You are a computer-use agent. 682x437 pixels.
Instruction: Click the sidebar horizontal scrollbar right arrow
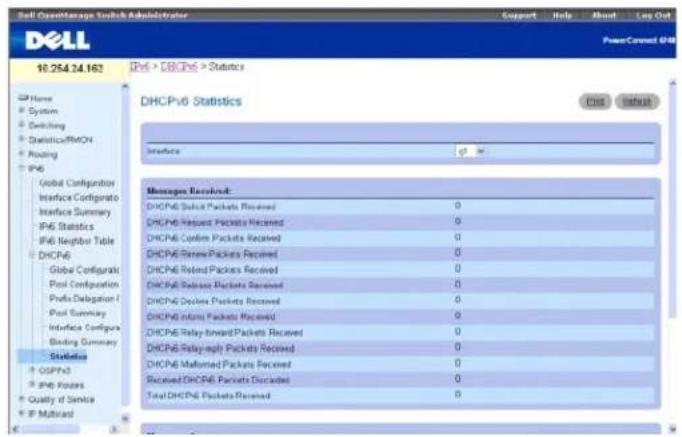pyautogui.click(x=114, y=429)
